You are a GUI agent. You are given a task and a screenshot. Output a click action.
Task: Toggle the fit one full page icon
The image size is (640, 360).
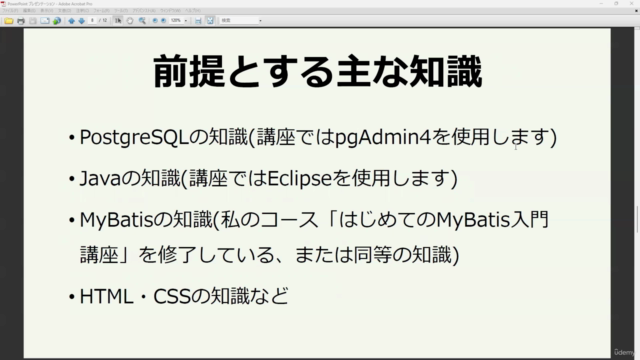(x=210, y=20)
